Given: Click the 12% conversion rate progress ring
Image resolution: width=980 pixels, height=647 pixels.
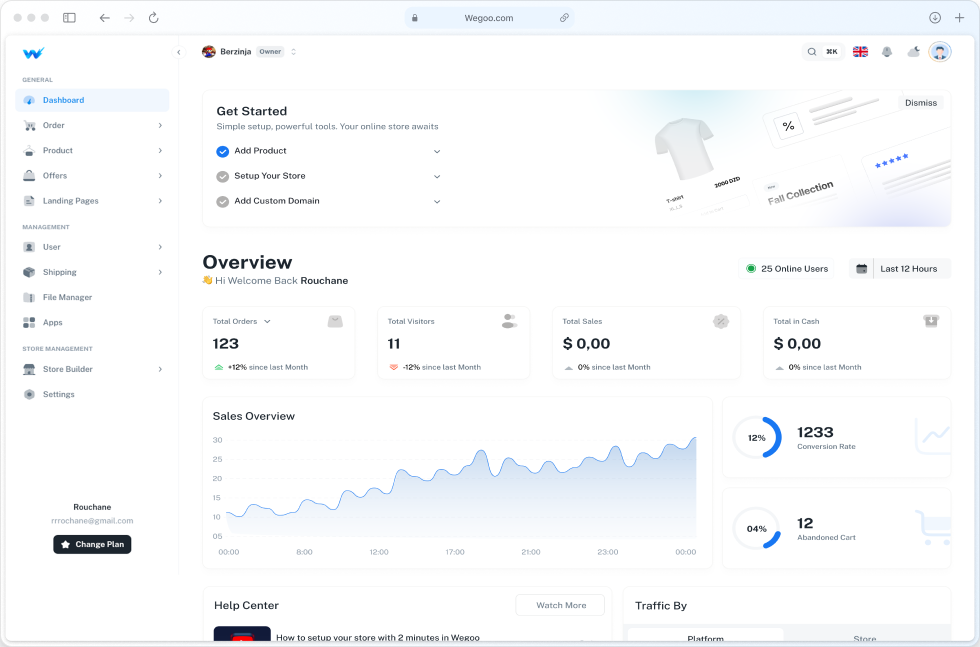Looking at the screenshot, I should pos(757,438).
